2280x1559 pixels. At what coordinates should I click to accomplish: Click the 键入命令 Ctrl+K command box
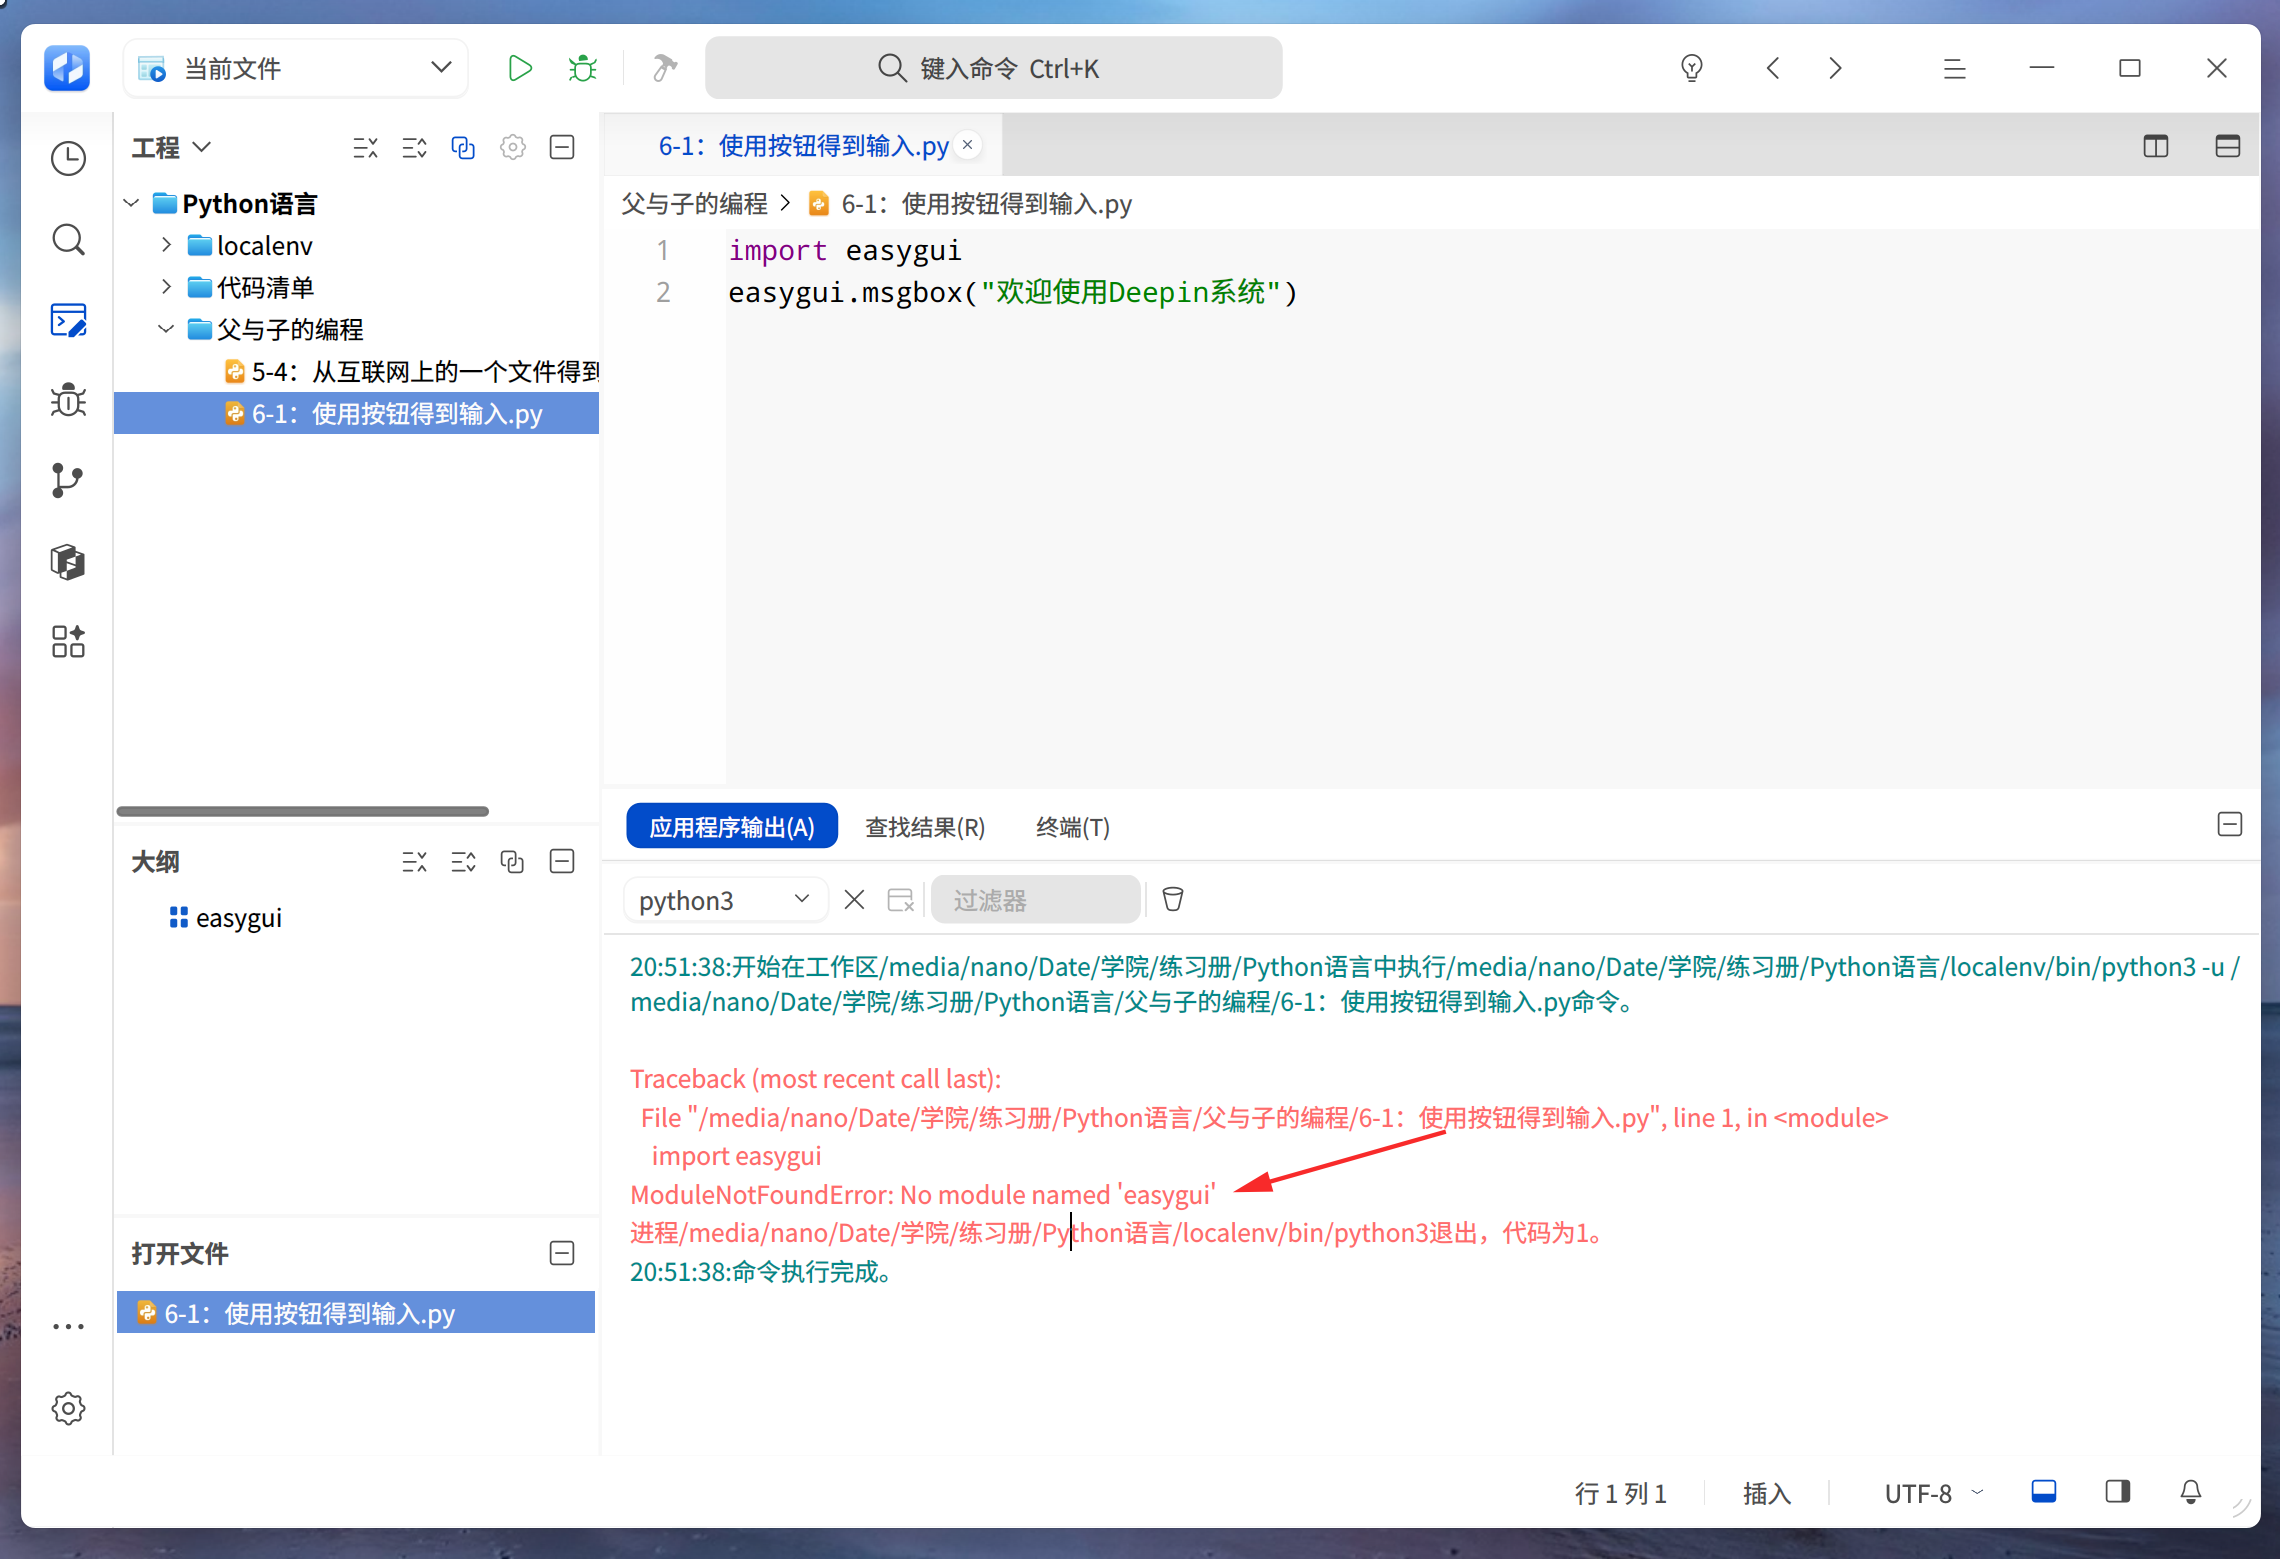point(993,68)
